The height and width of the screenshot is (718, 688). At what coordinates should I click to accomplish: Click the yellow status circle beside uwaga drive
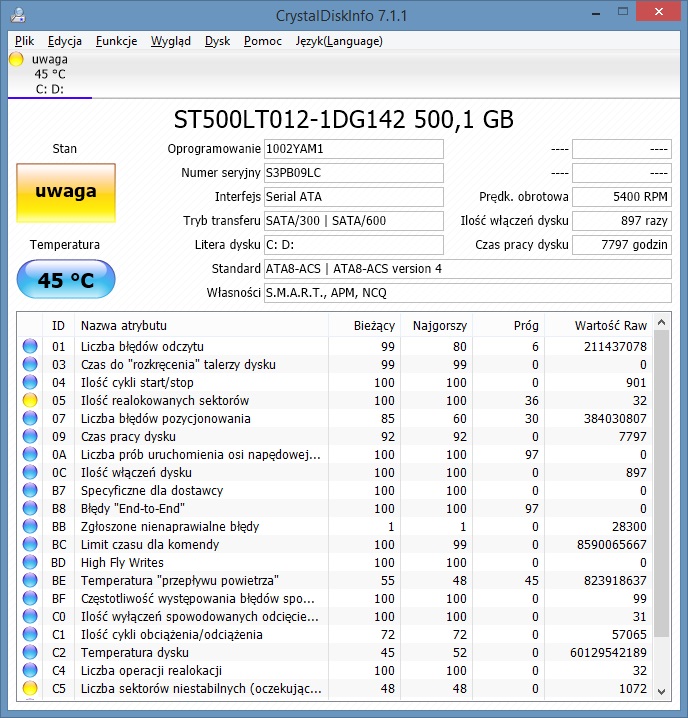click(16, 60)
